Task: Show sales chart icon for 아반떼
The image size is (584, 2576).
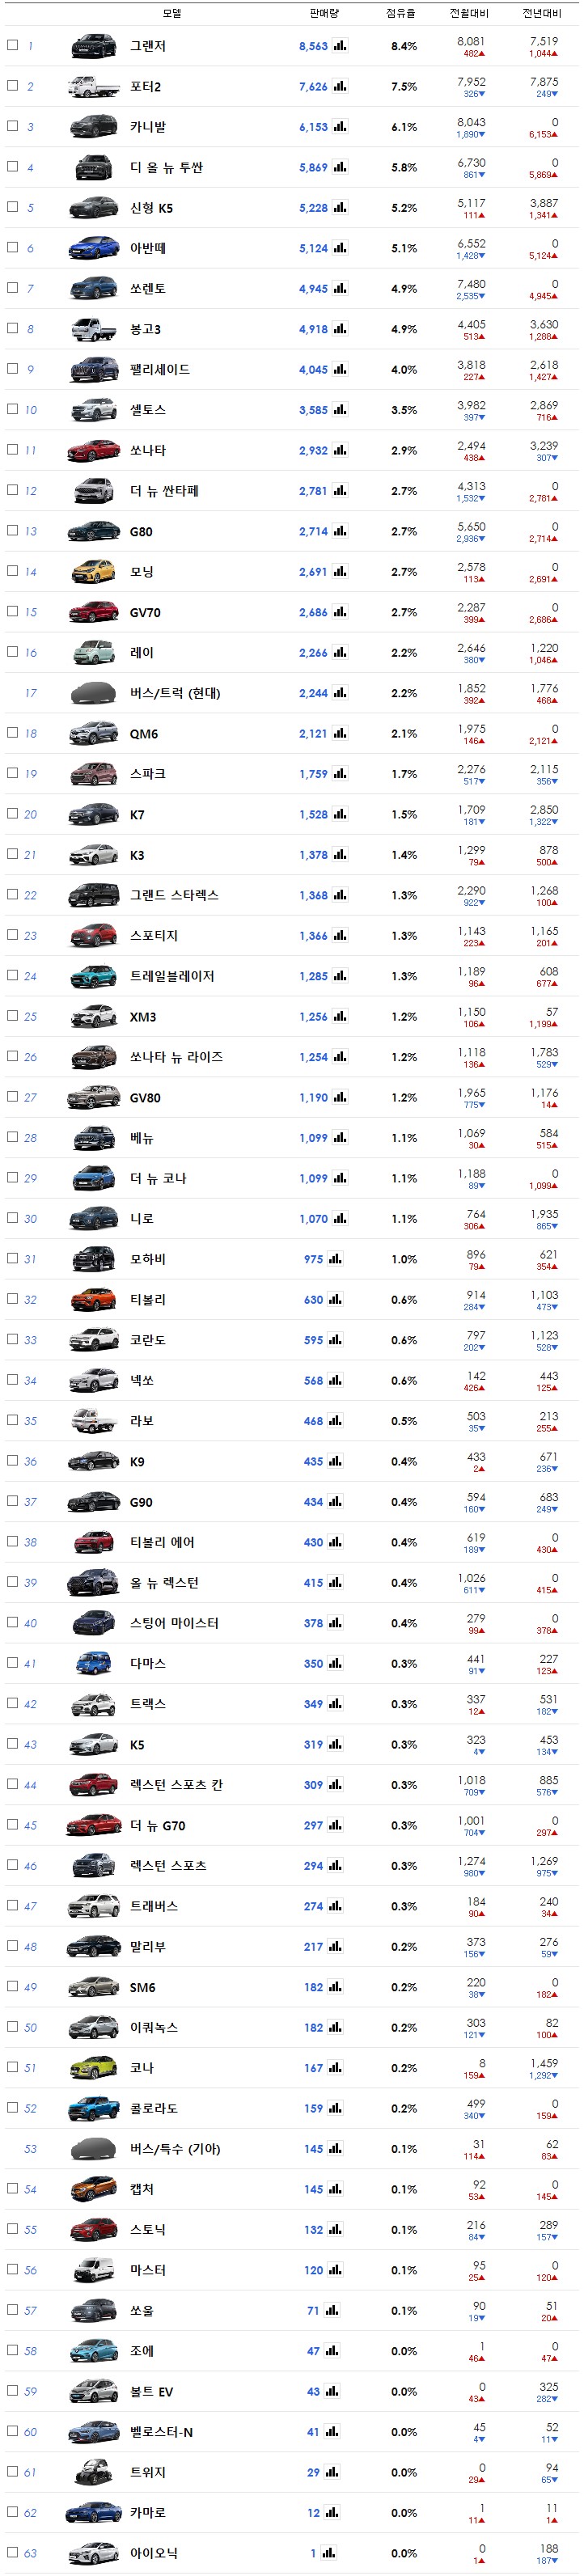Action: (340, 248)
